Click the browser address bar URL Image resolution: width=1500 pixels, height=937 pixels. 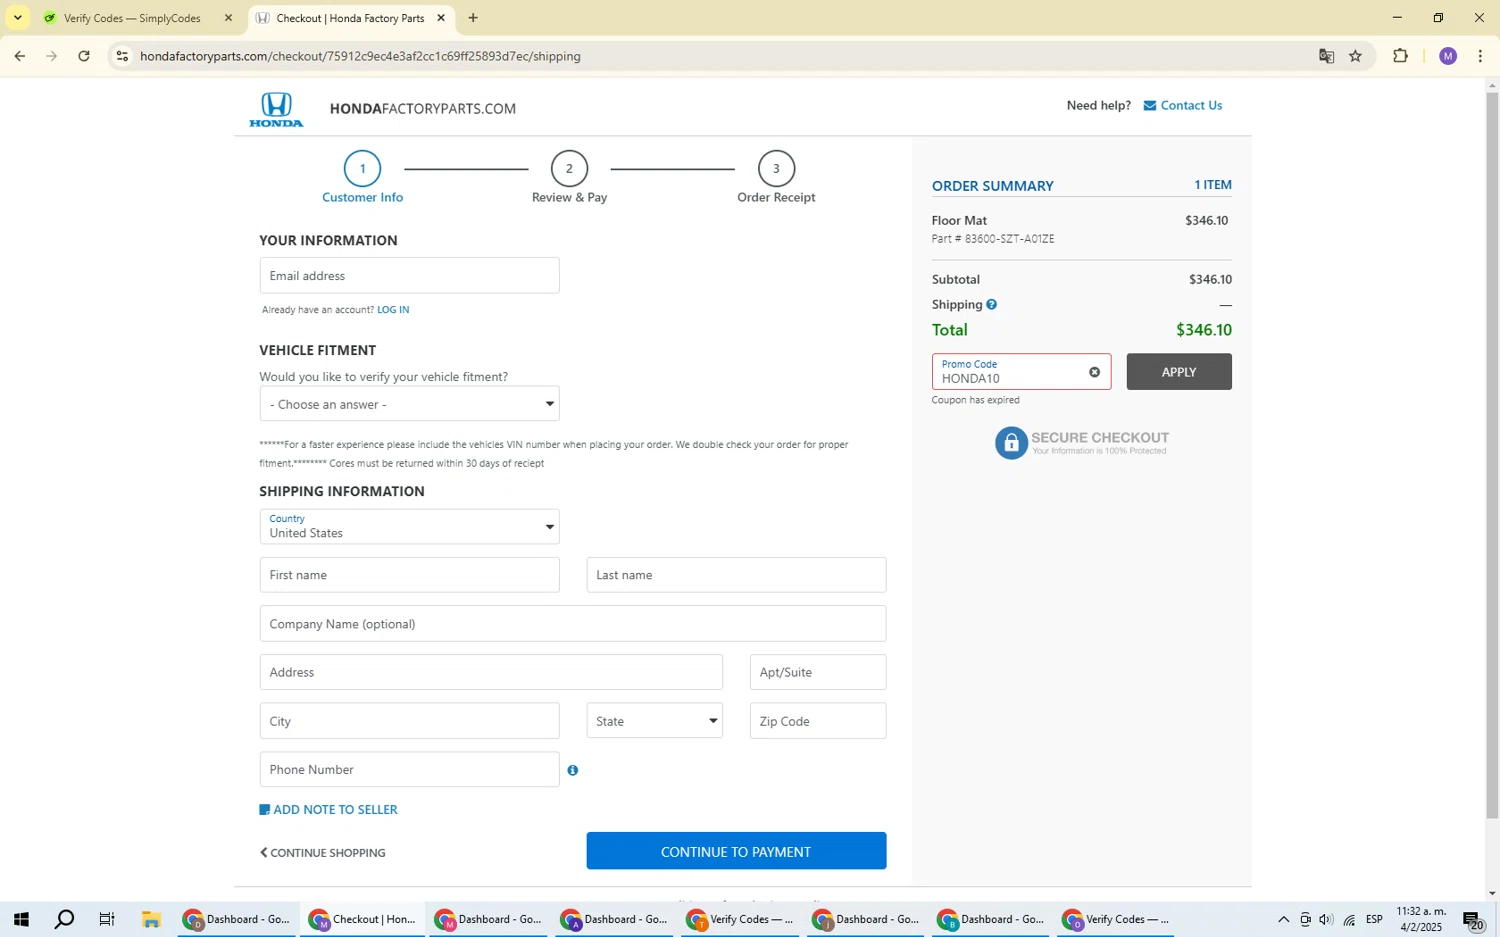[x=360, y=56]
